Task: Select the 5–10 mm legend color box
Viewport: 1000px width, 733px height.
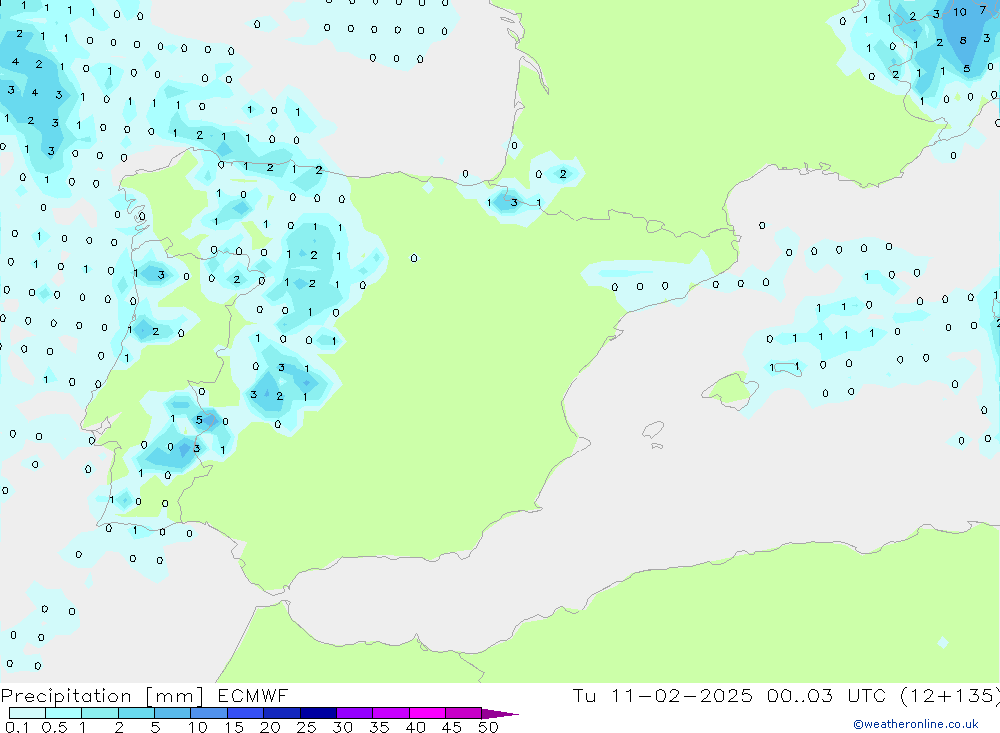Action: point(172,713)
